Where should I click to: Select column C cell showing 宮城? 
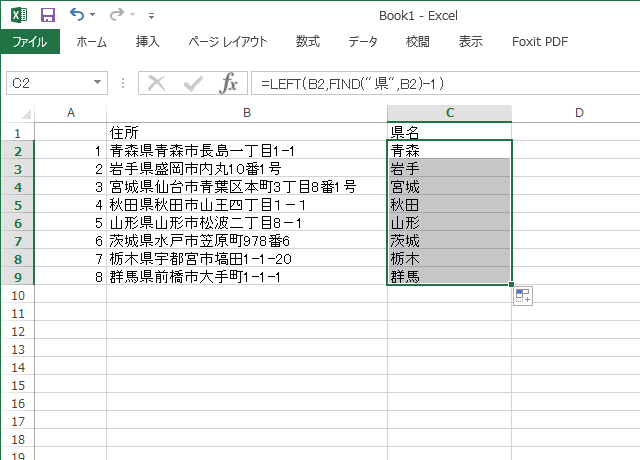click(449, 187)
